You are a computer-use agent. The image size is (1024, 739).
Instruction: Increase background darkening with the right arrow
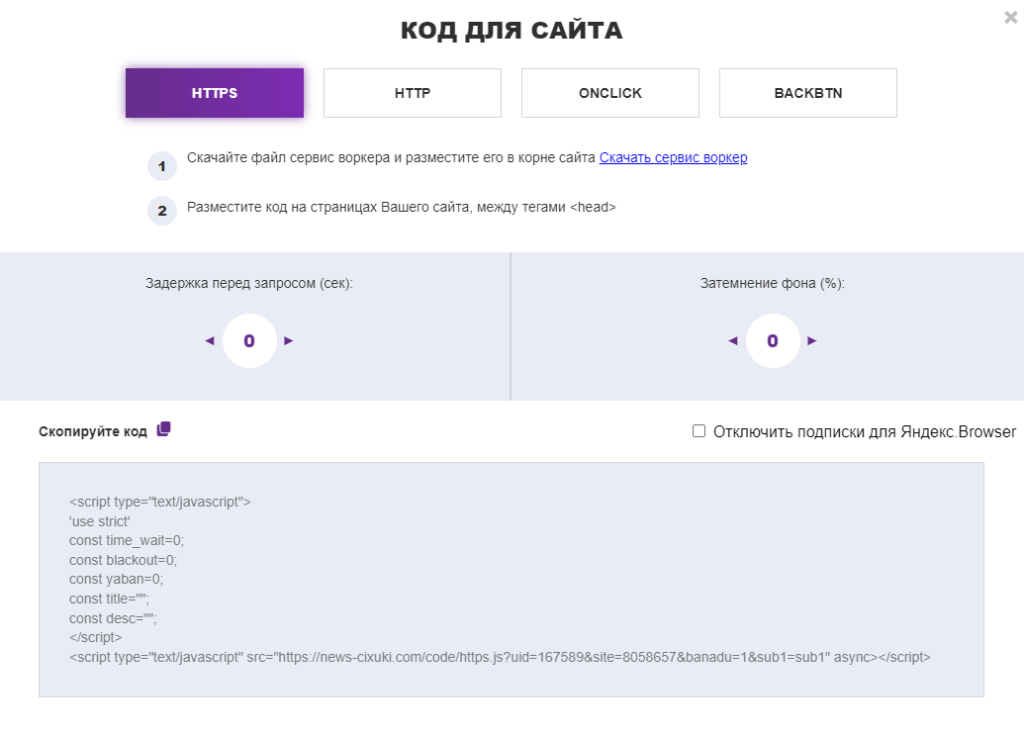point(812,341)
